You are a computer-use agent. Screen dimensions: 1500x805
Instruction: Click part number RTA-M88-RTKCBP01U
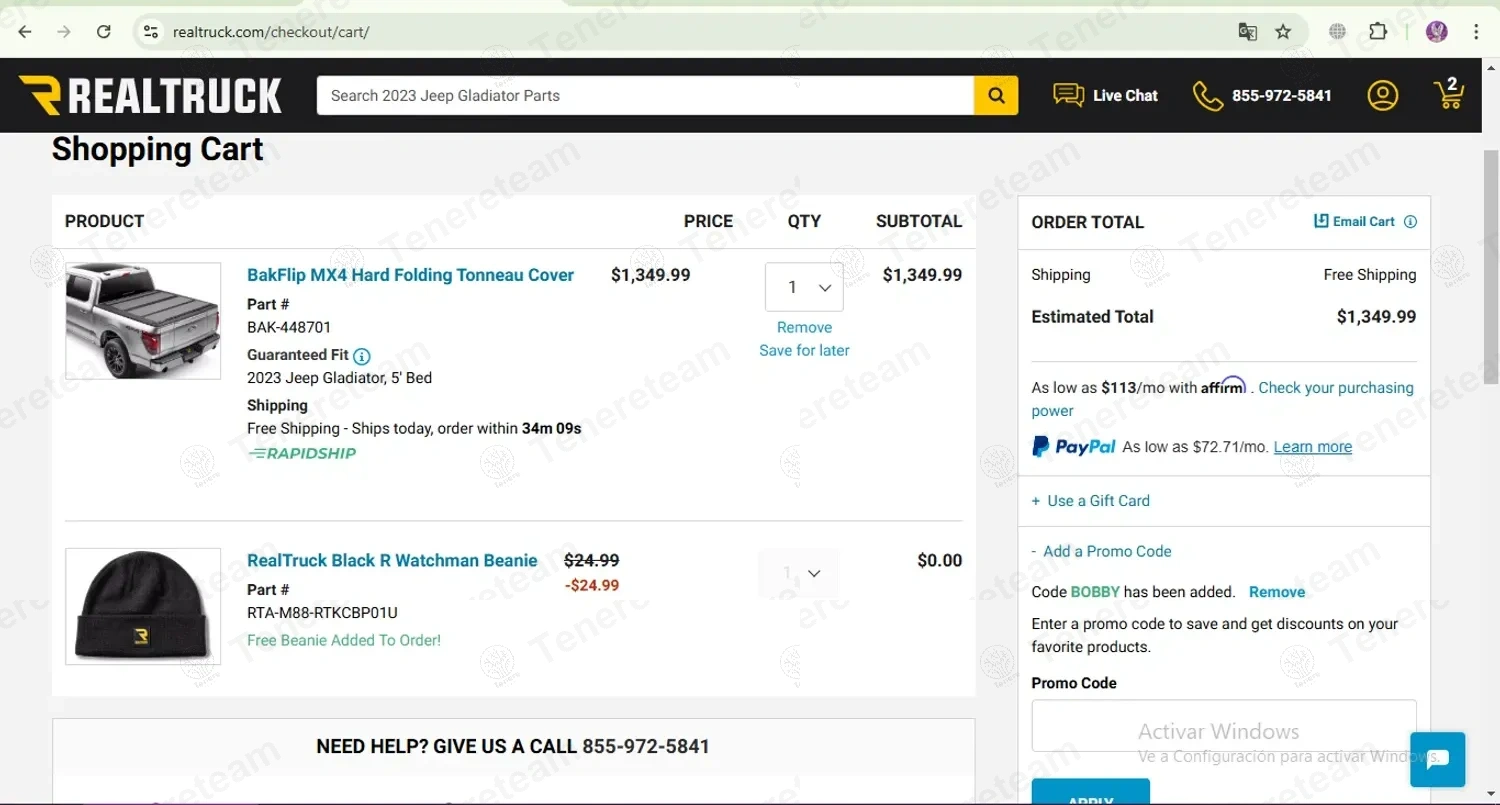point(322,613)
